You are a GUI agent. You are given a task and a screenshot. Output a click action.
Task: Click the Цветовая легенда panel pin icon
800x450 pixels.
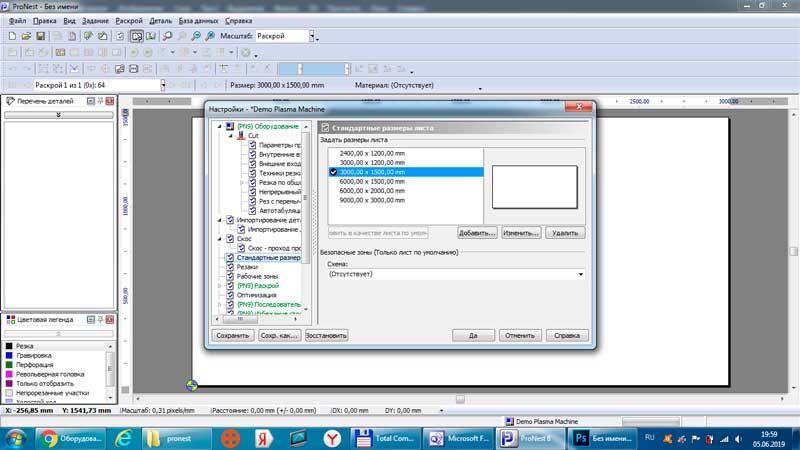click(101, 319)
